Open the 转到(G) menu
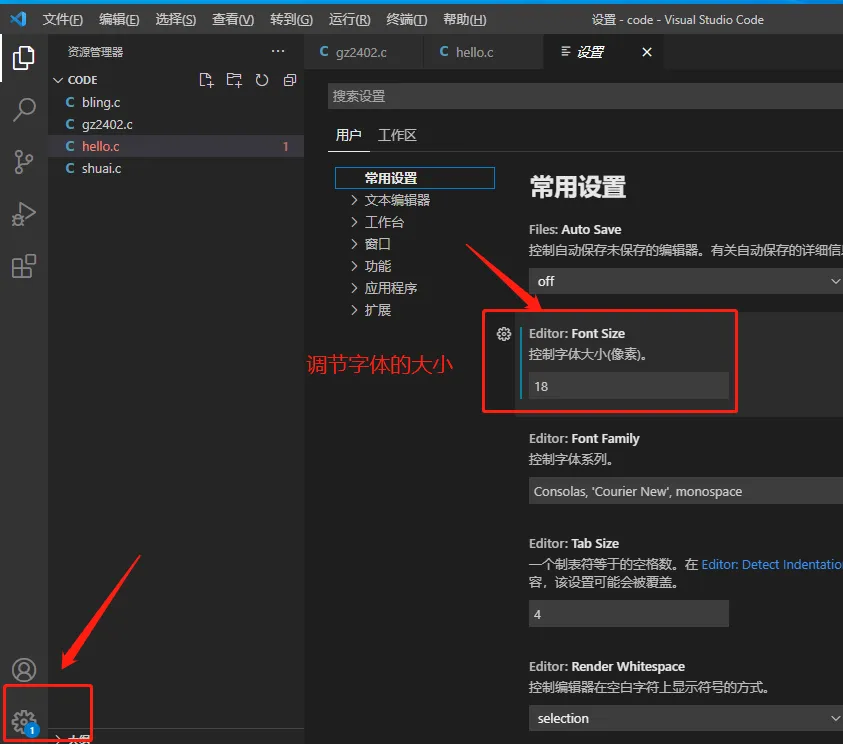Screen dimensions: 843x744 pyautogui.click(x=291, y=20)
